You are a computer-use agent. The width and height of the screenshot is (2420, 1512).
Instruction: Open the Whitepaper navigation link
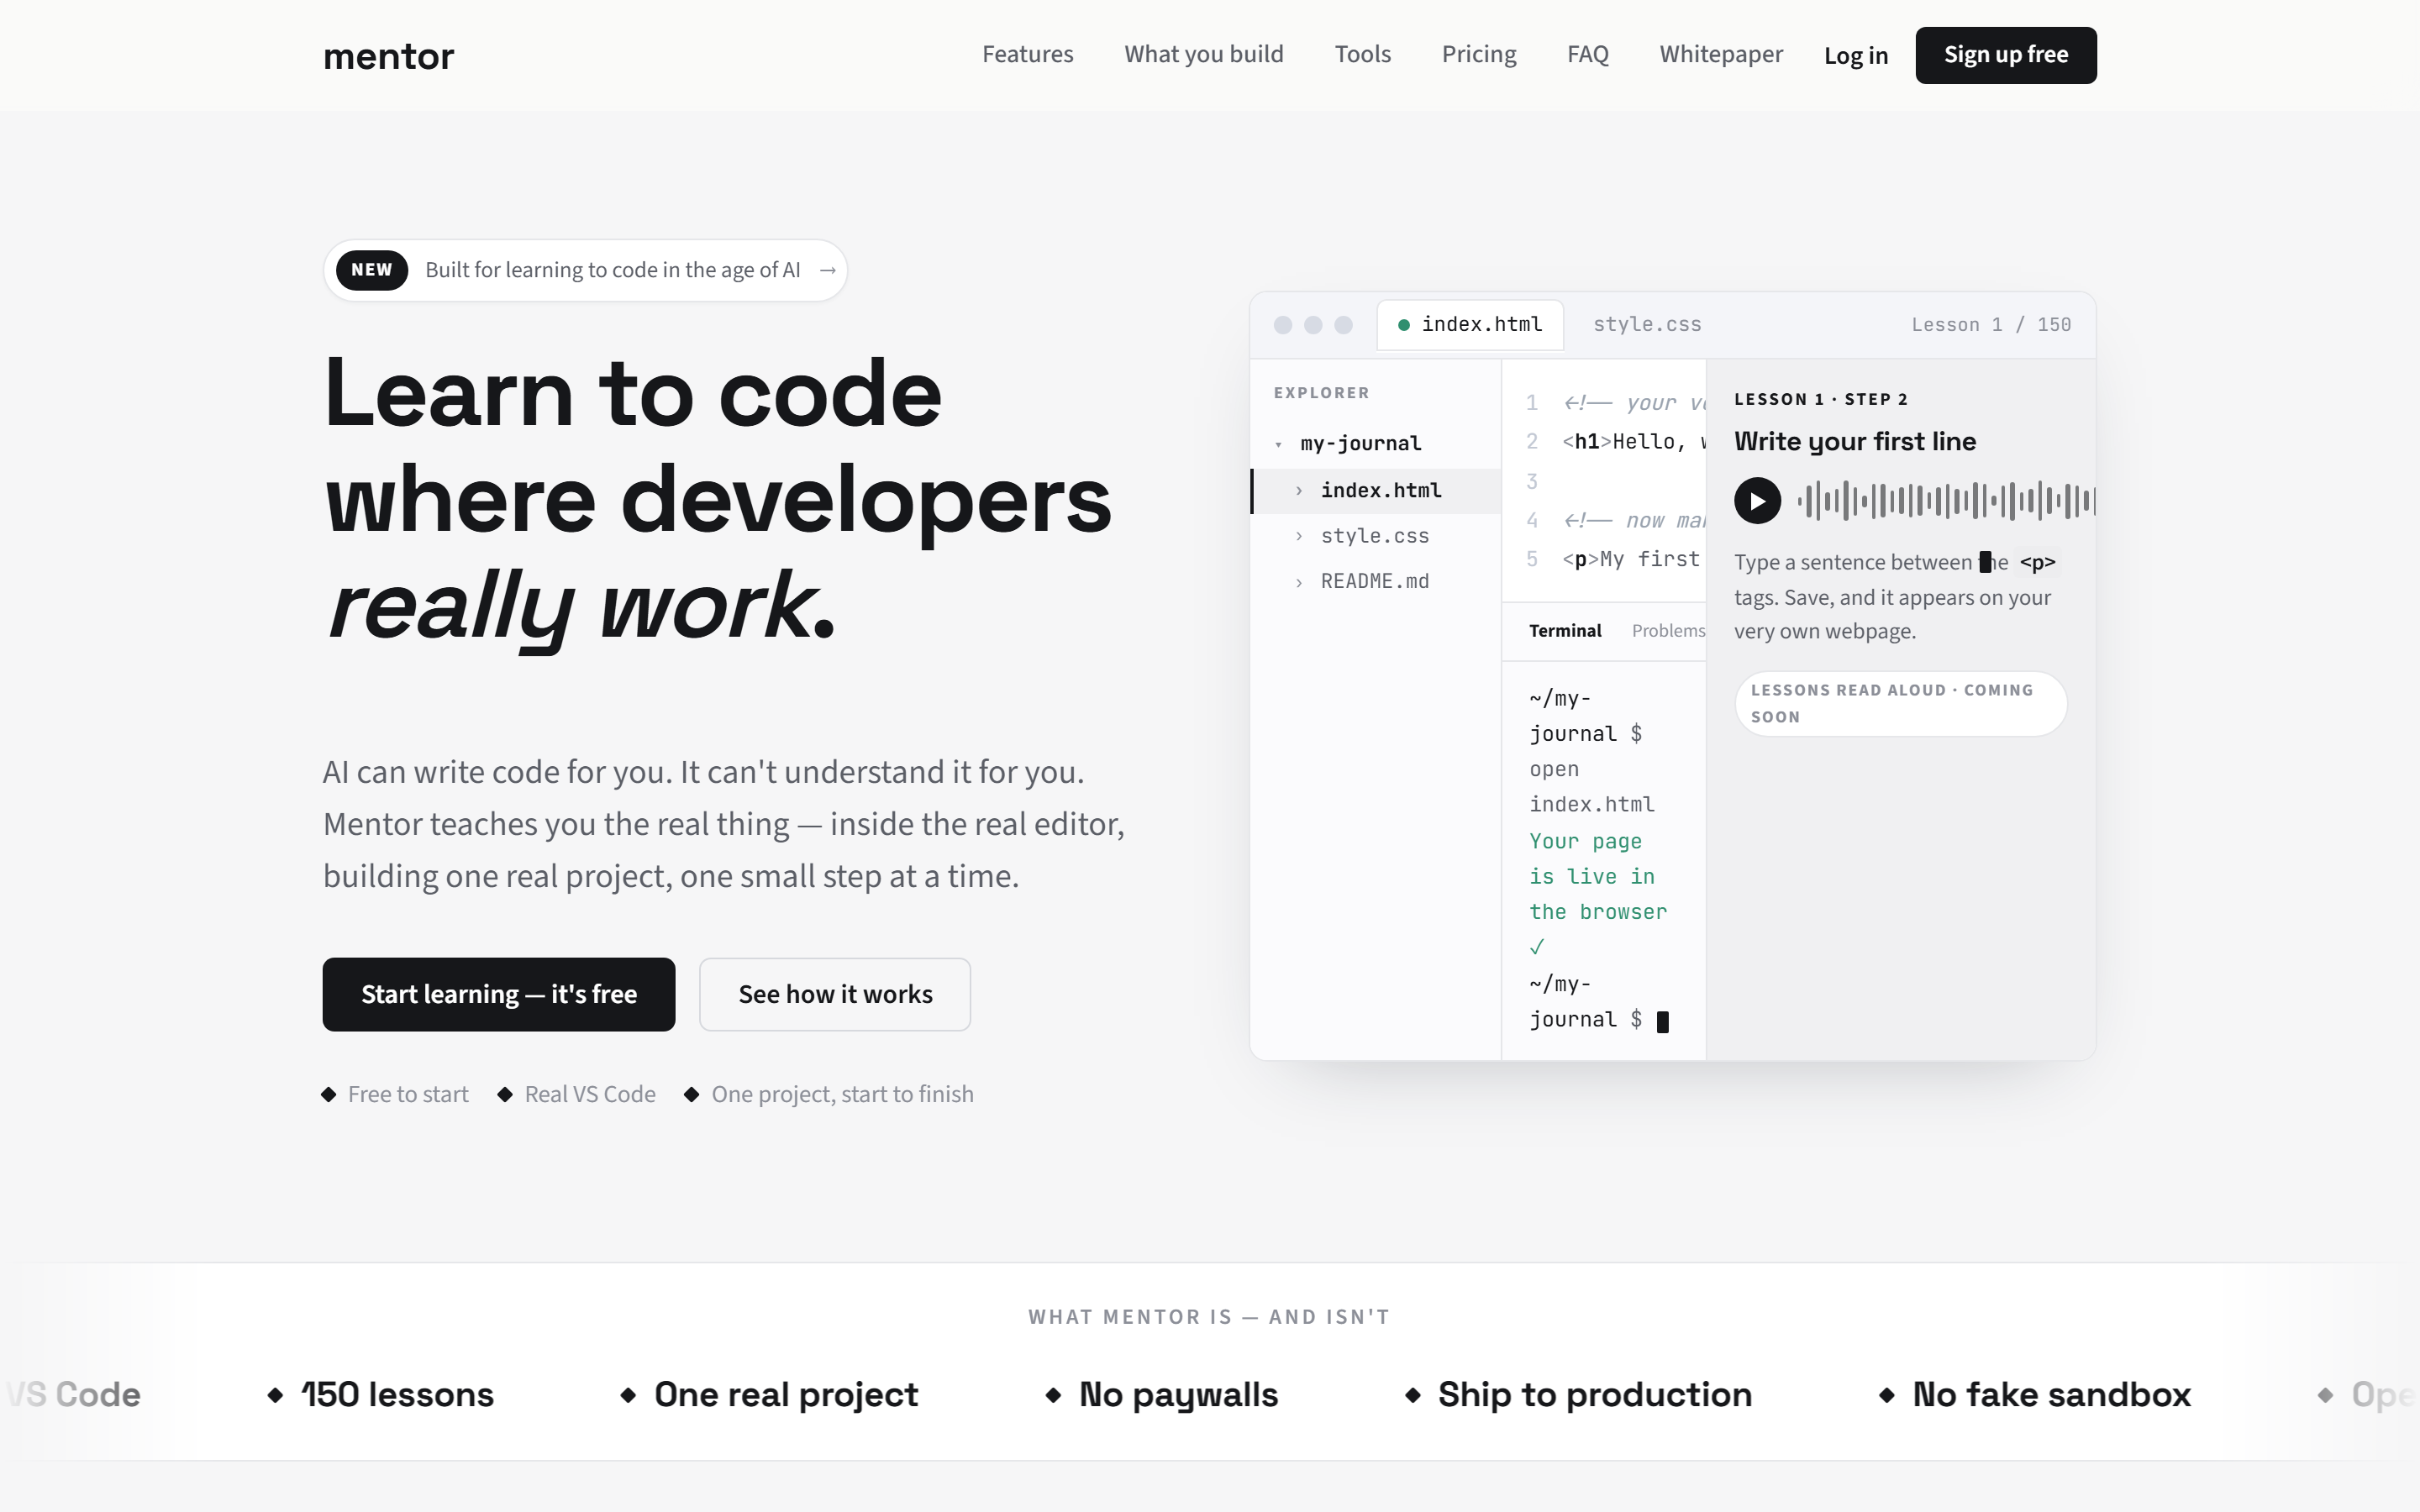tap(1720, 54)
